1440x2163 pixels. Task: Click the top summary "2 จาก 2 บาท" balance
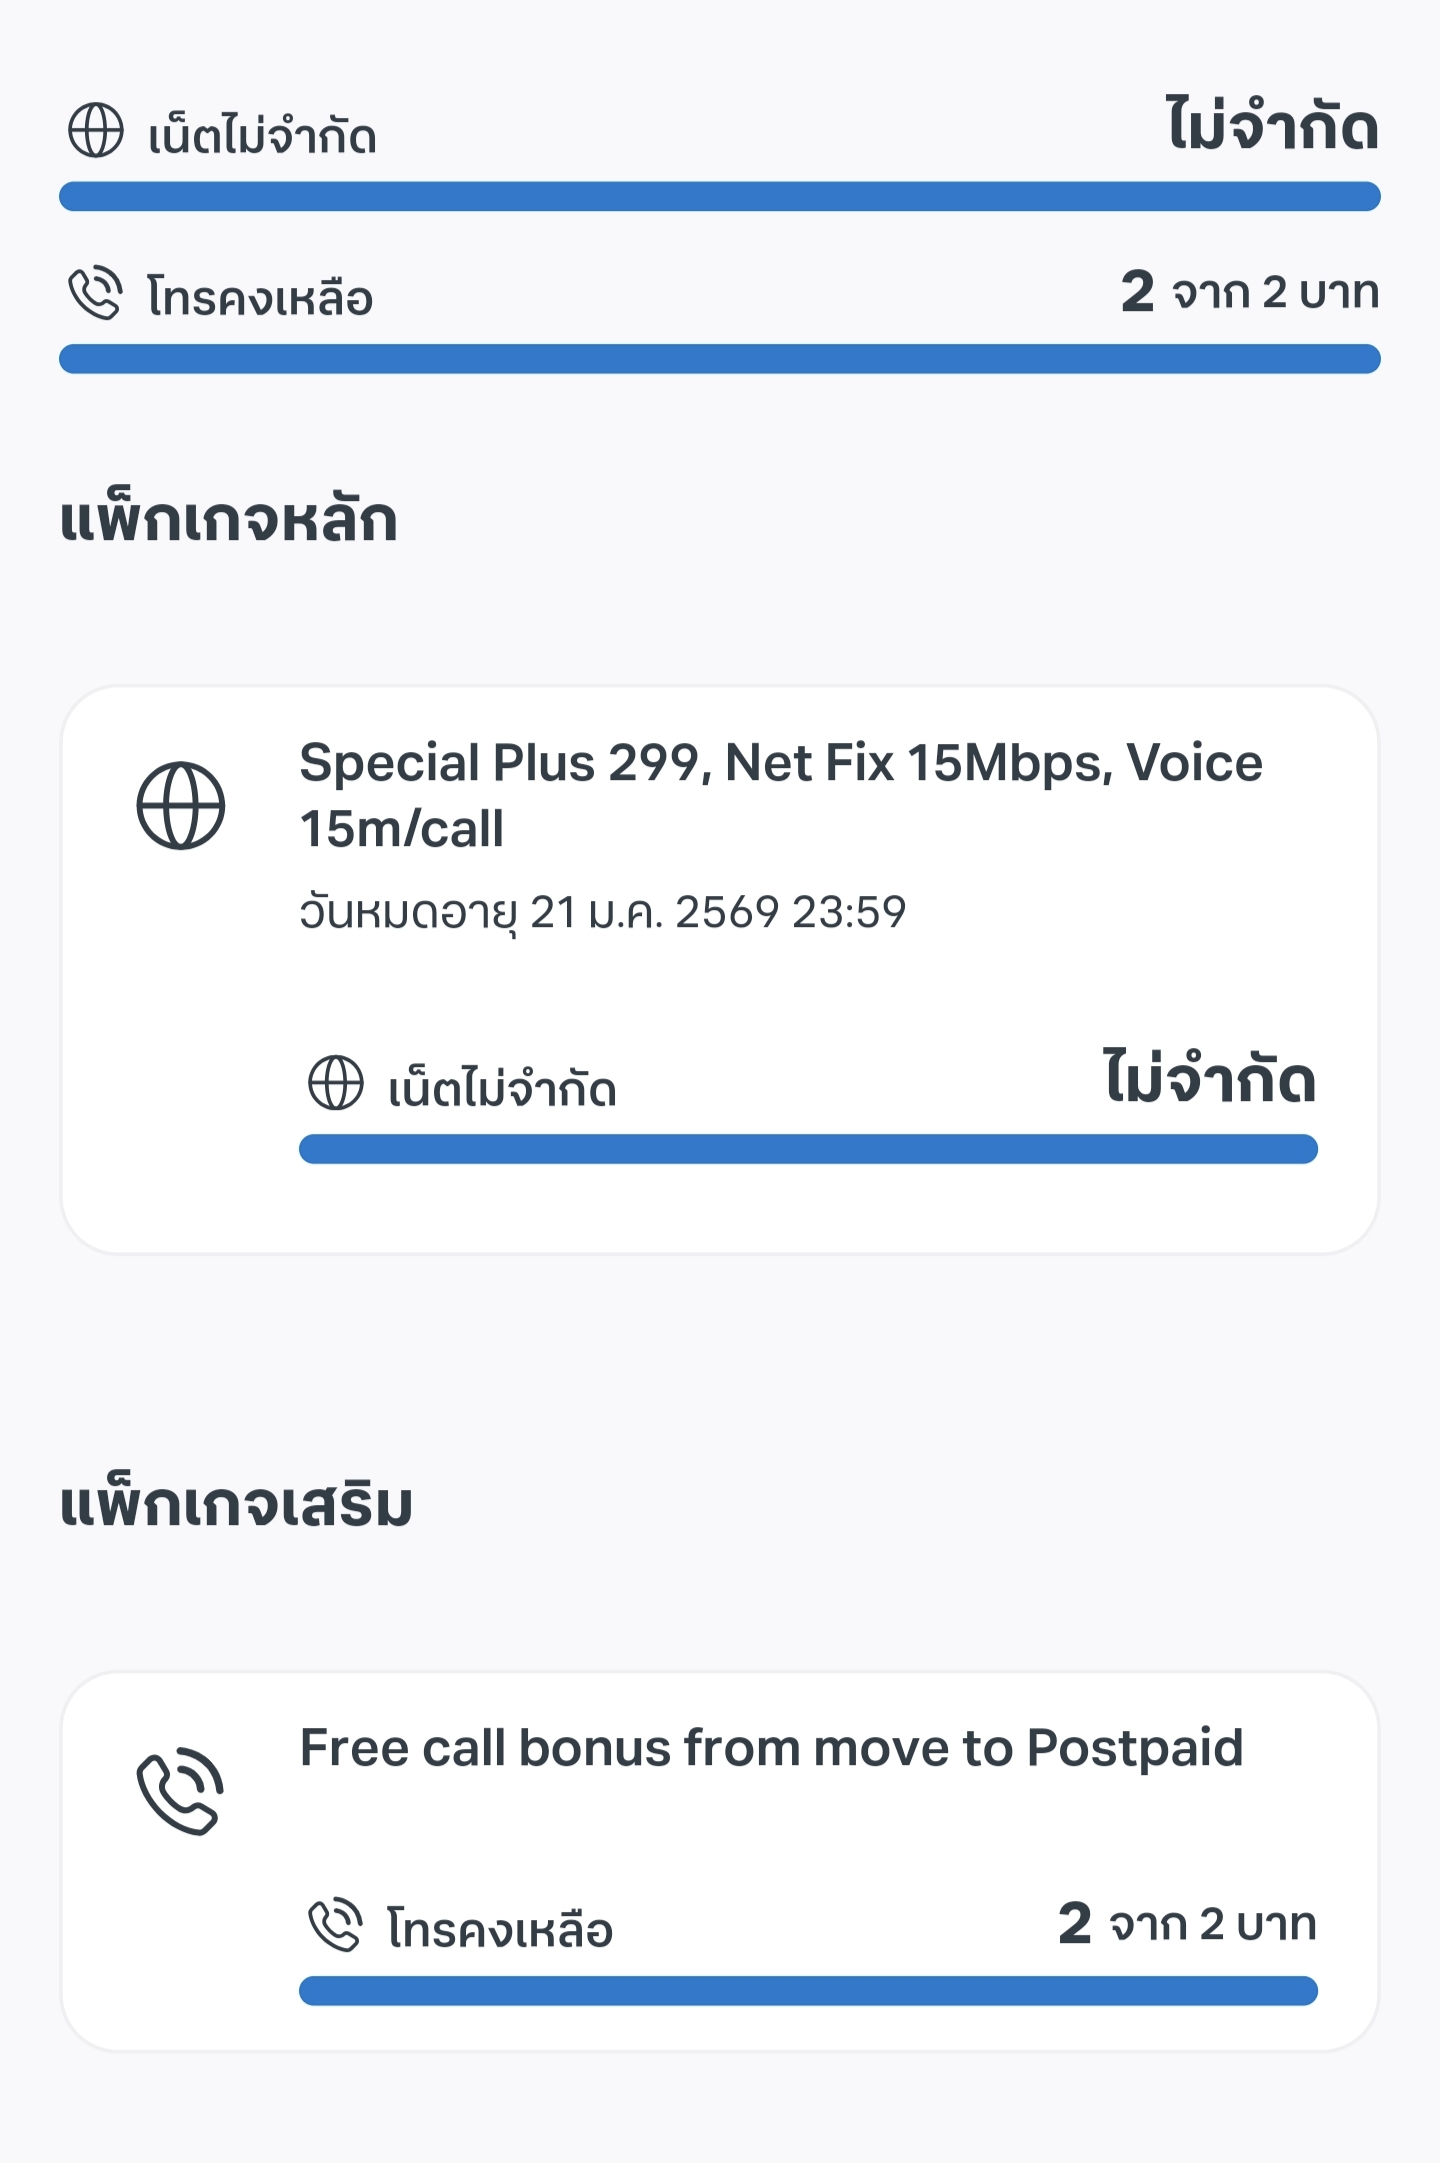(x=1250, y=292)
